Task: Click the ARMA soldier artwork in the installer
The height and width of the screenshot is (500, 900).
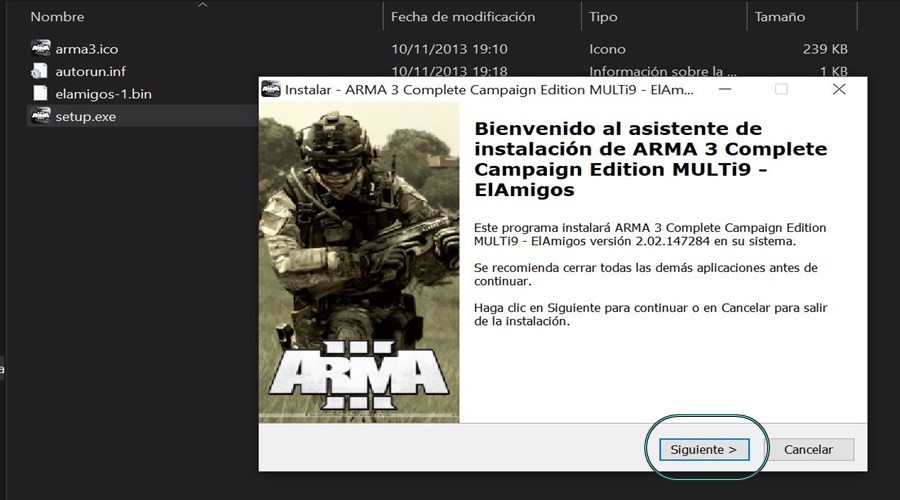Action: click(359, 262)
